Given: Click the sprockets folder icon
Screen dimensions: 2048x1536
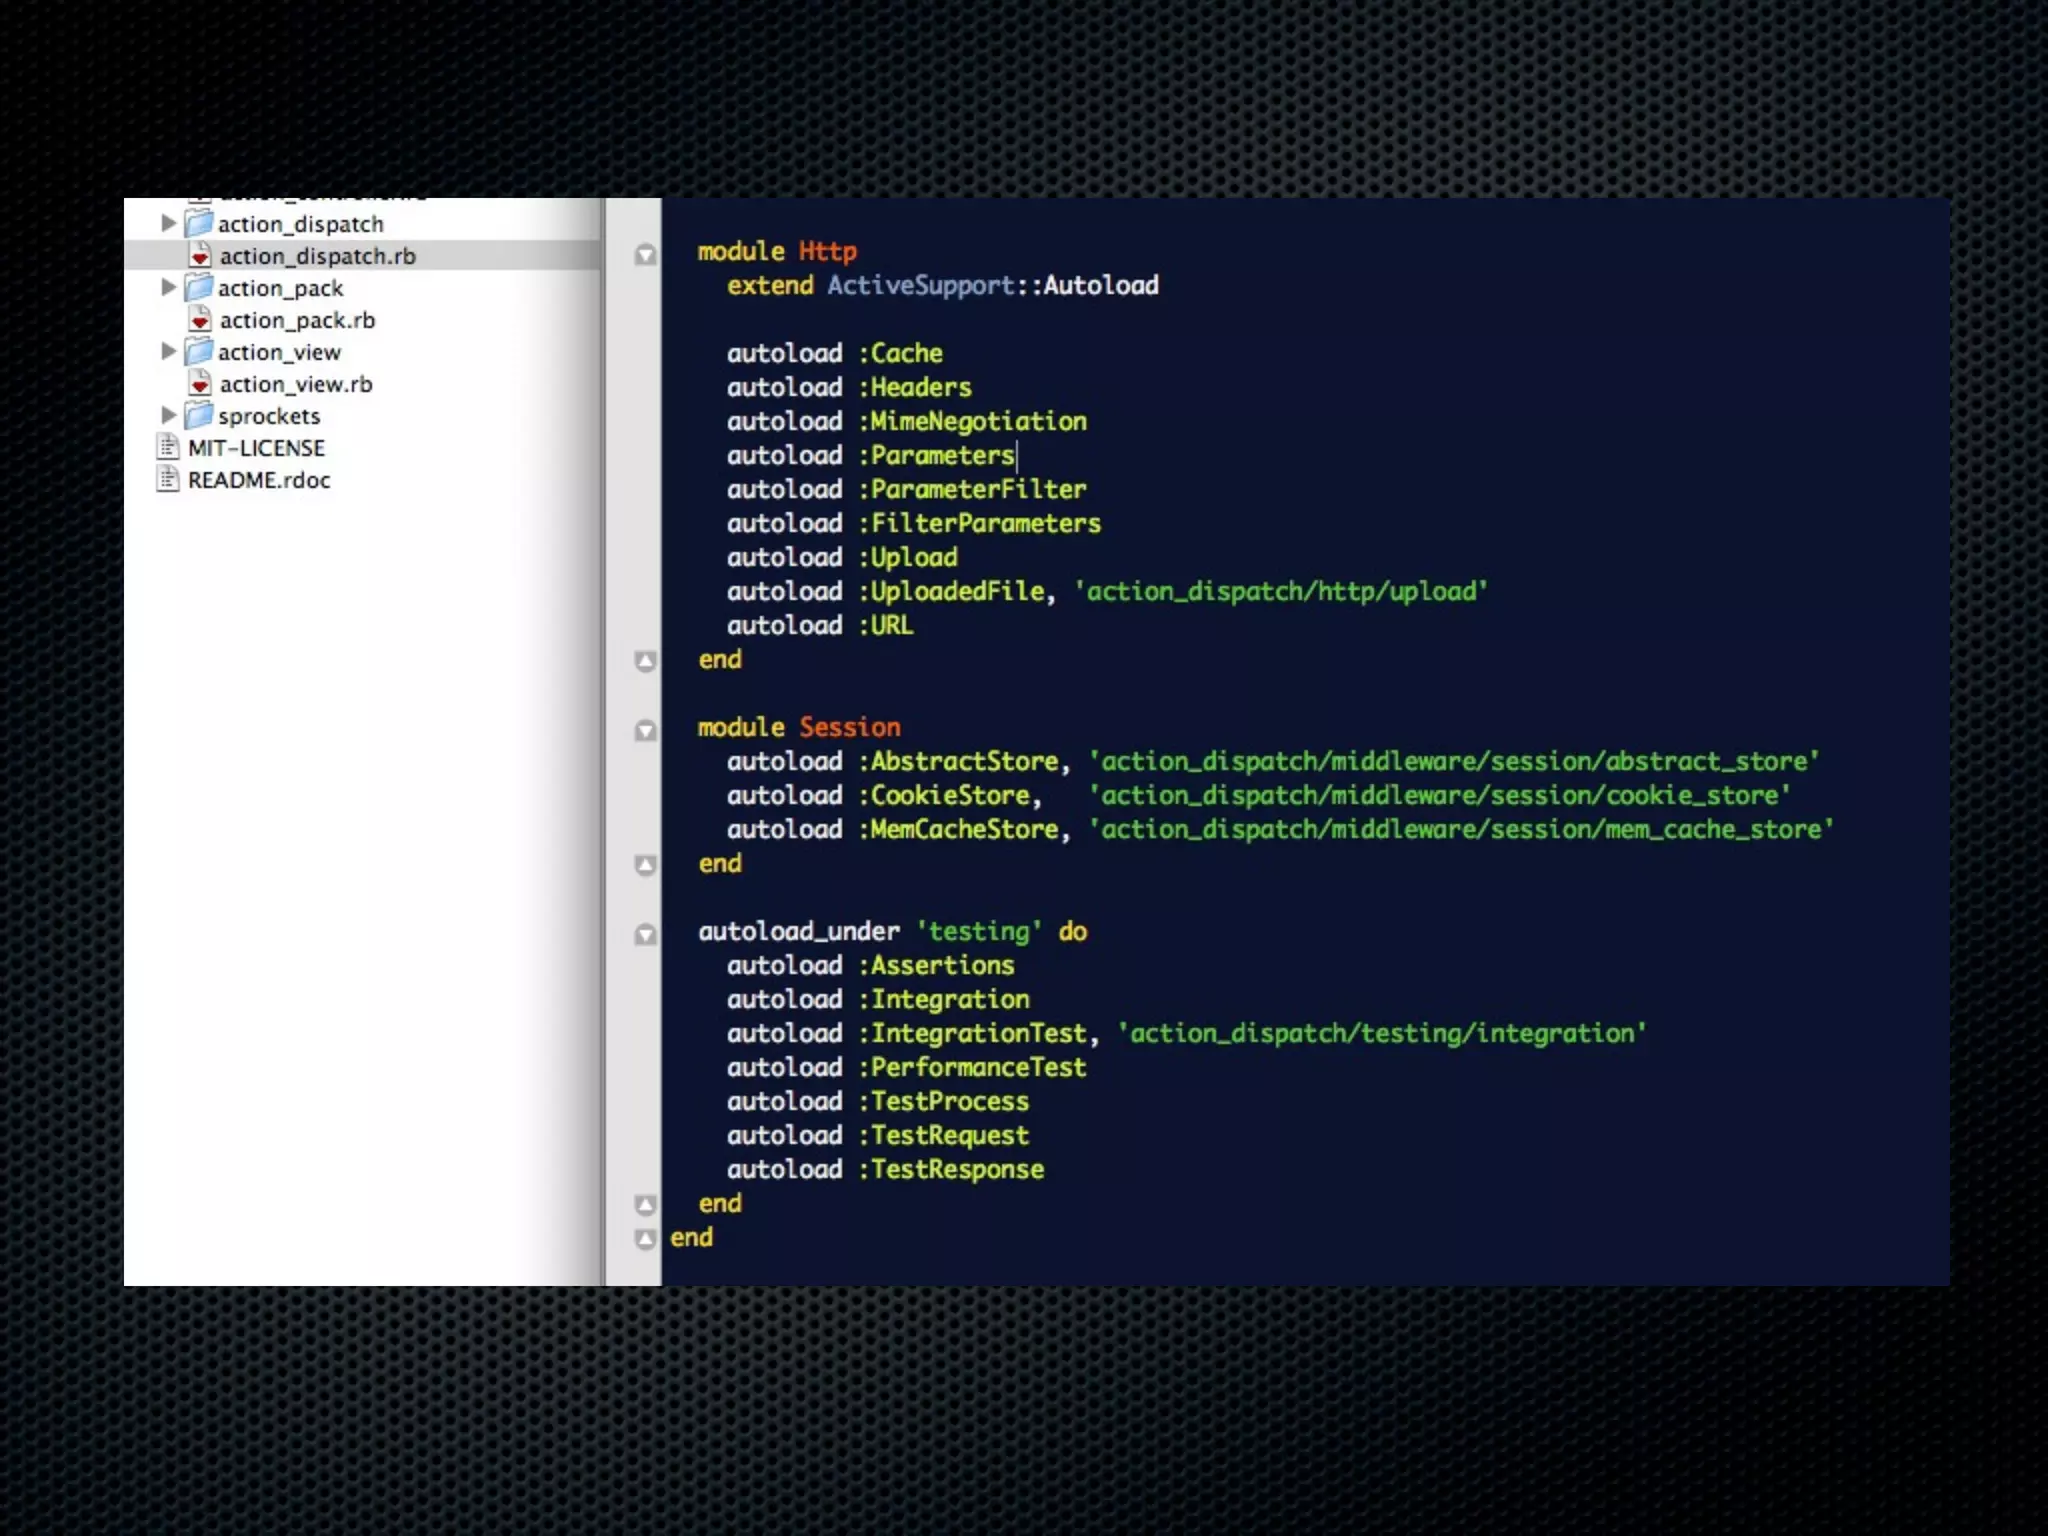Looking at the screenshot, I should tap(199, 415).
